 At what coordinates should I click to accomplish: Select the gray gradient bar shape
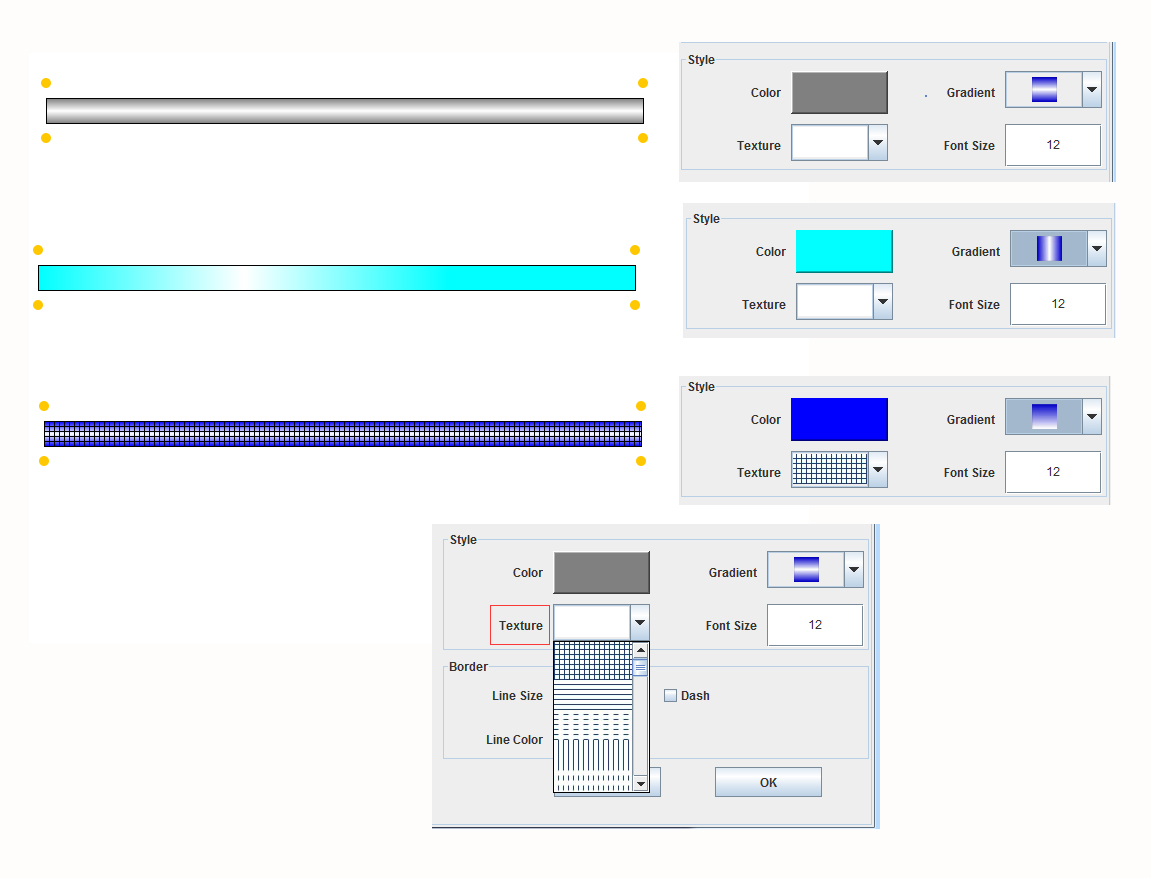coord(344,111)
